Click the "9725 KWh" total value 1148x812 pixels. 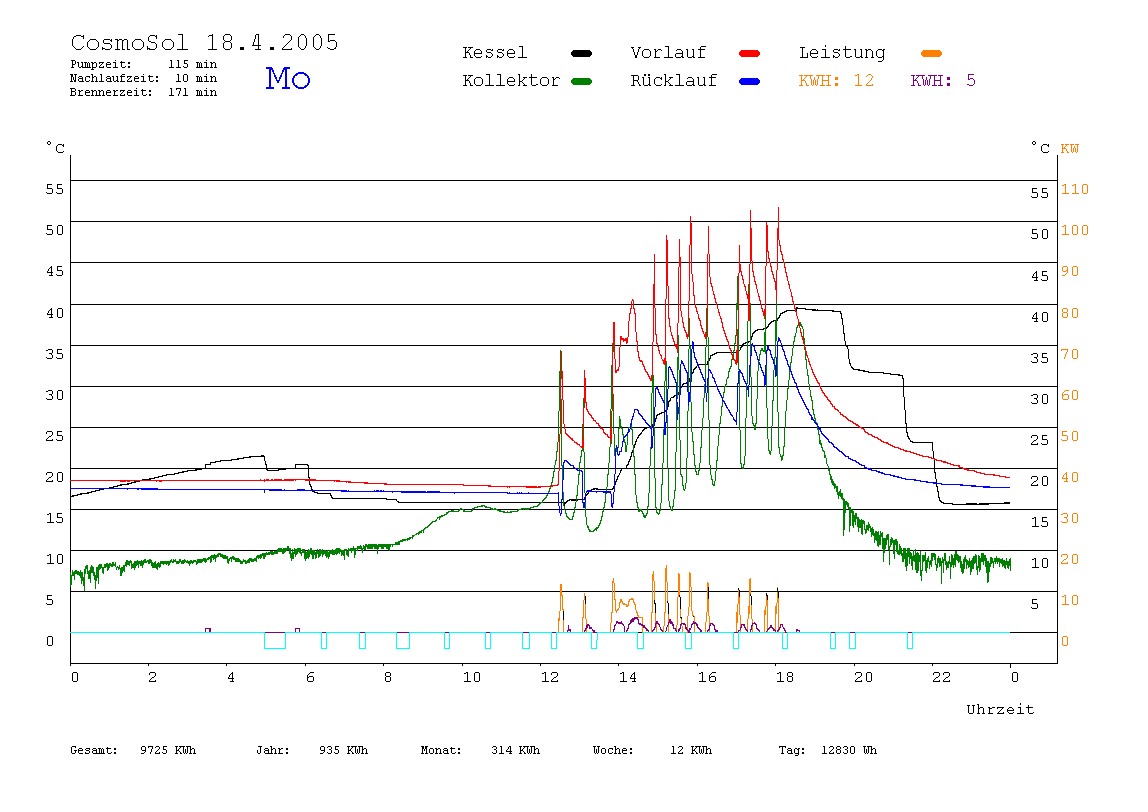tap(168, 750)
